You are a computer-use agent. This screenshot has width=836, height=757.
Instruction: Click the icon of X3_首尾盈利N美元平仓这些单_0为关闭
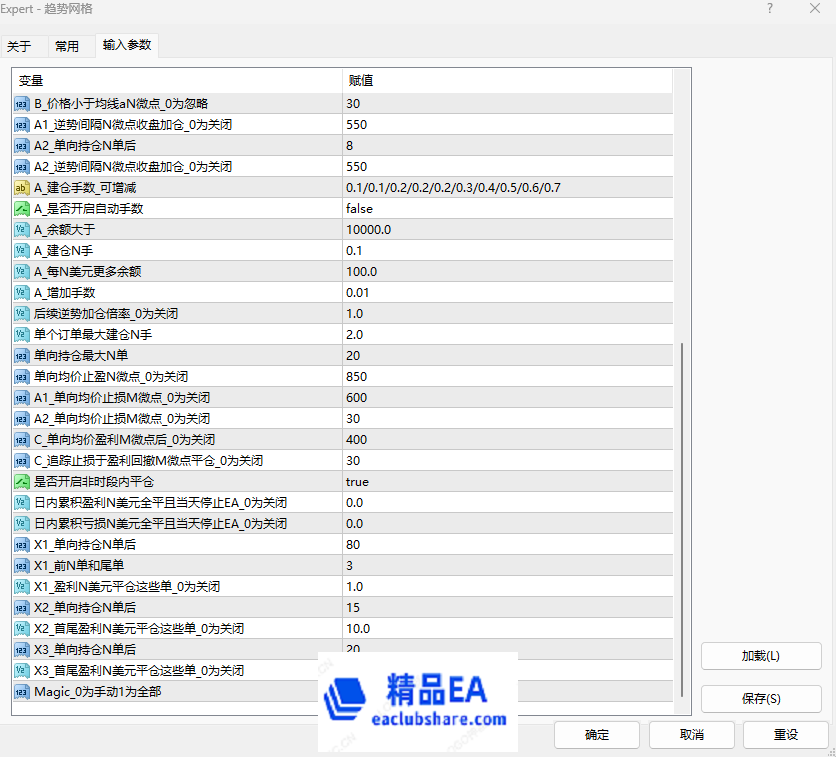point(22,671)
